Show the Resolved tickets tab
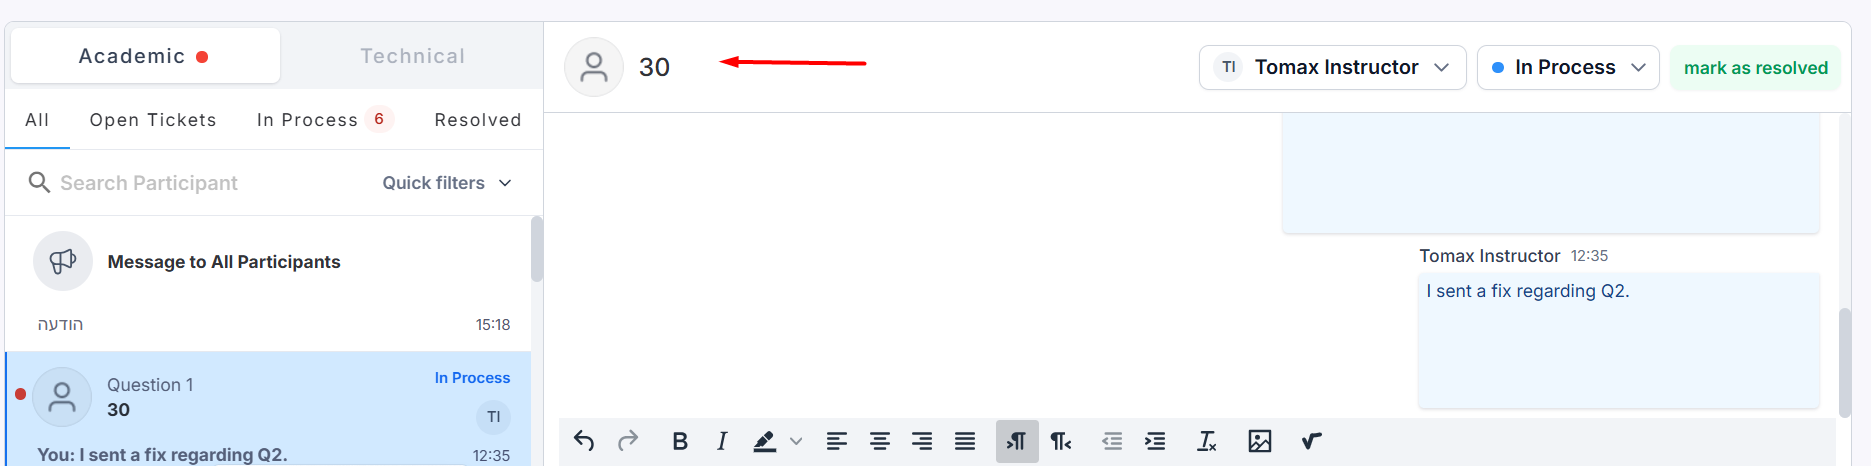This screenshot has width=1871, height=466. (x=478, y=120)
